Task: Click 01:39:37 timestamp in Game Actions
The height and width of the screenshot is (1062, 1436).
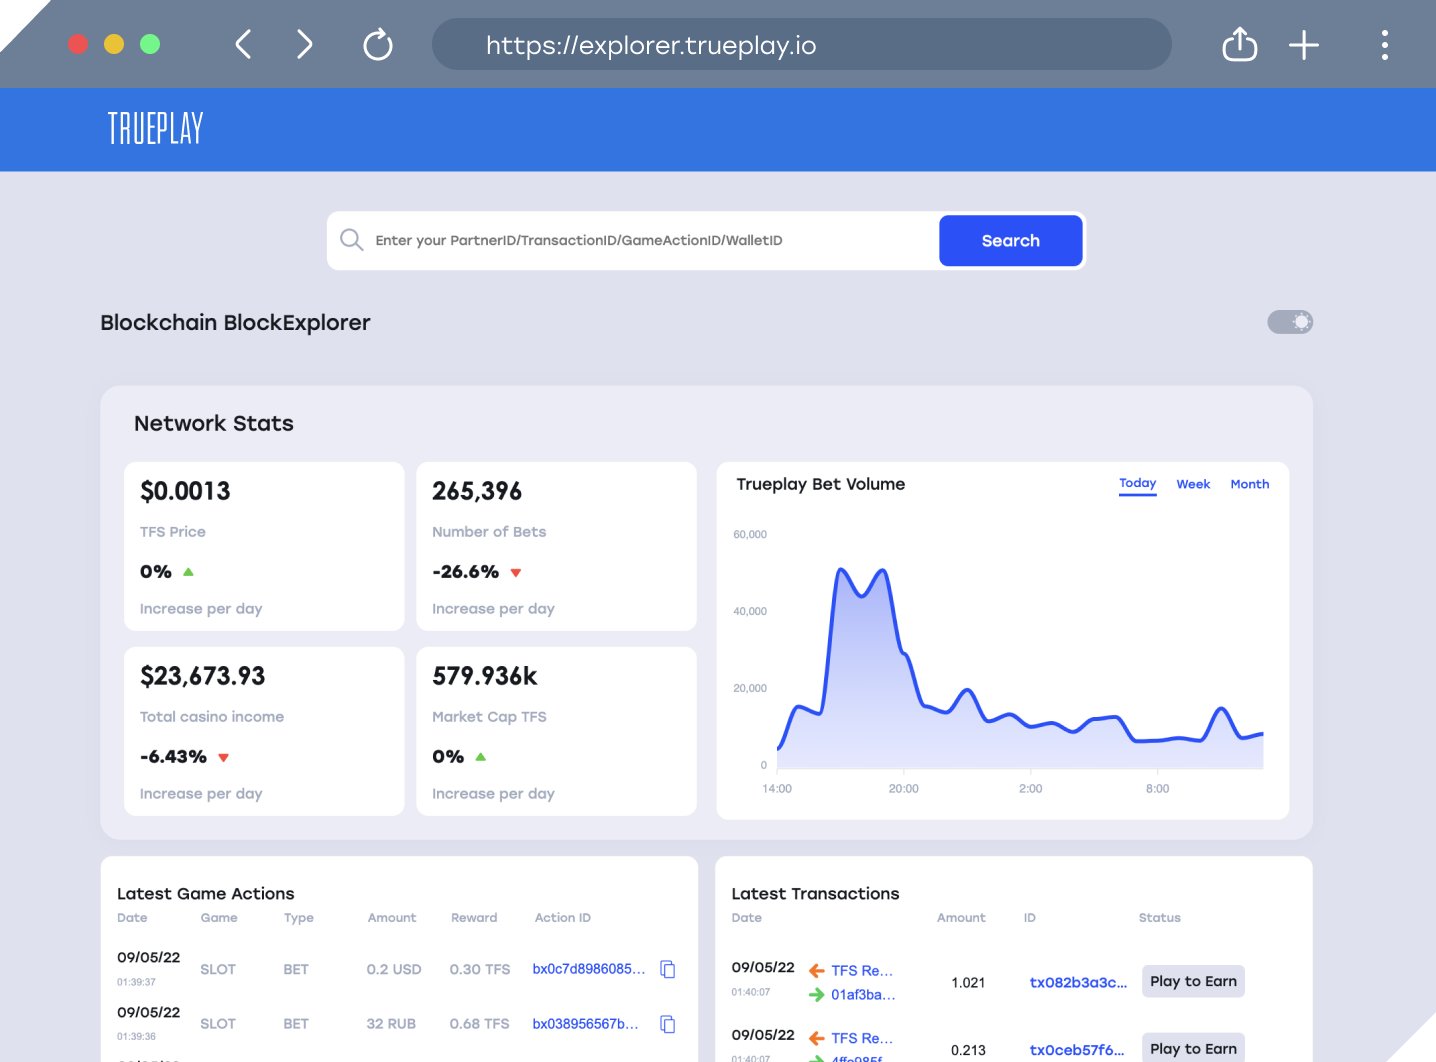Action: (x=136, y=982)
